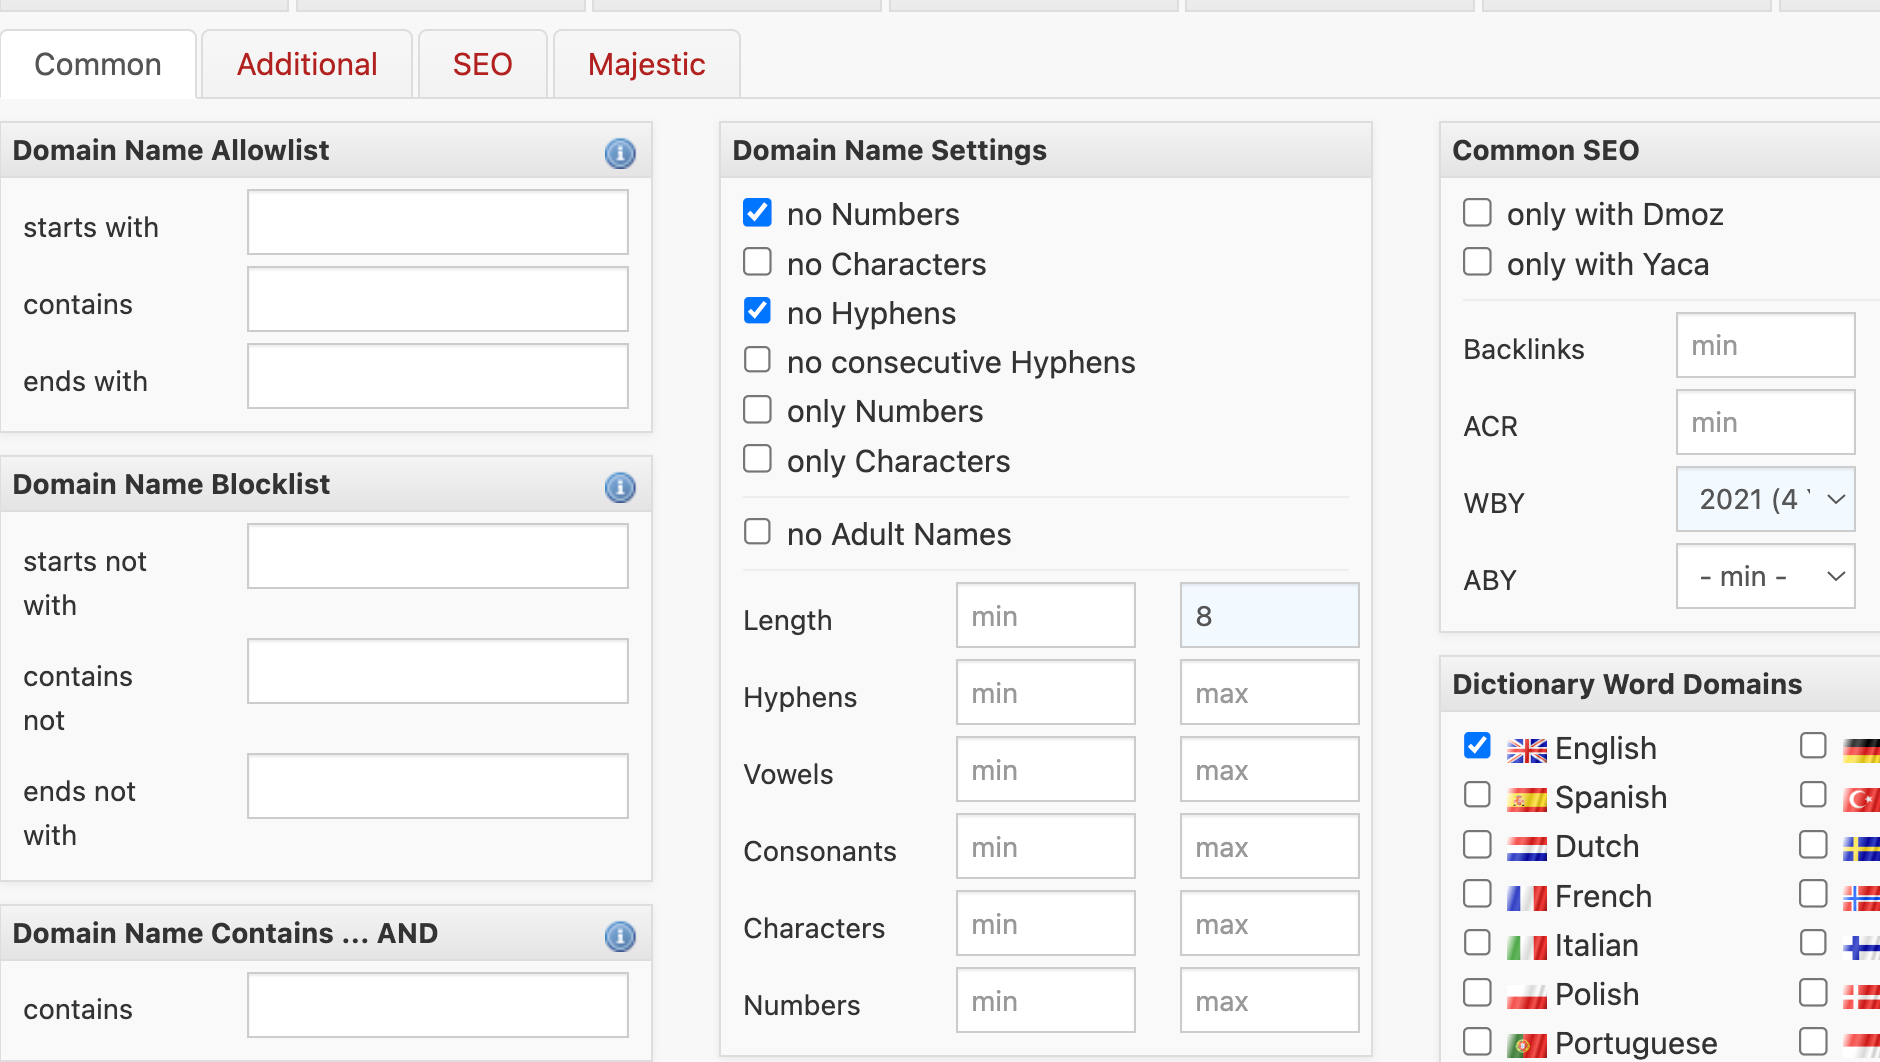The width and height of the screenshot is (1880, 1062).
Task: Click the Portuguese flag icon
Action: point(1527,1045)
